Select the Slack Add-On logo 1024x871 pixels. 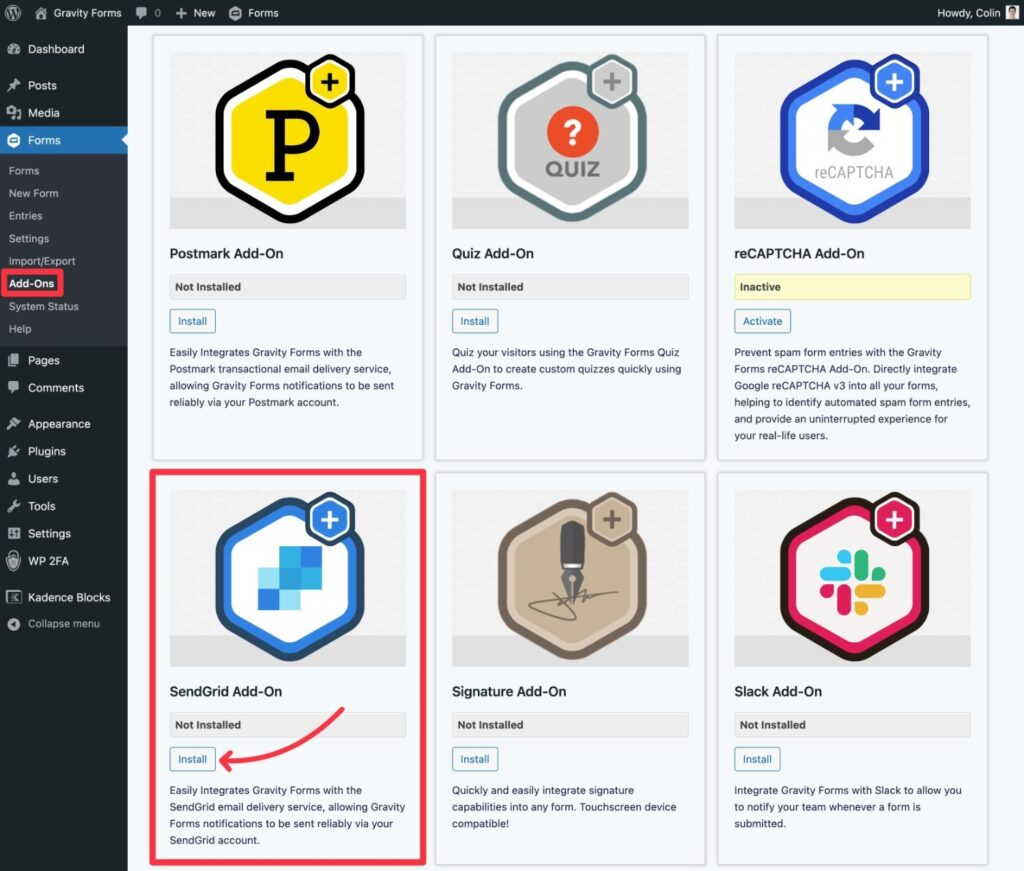pos(851,576)
